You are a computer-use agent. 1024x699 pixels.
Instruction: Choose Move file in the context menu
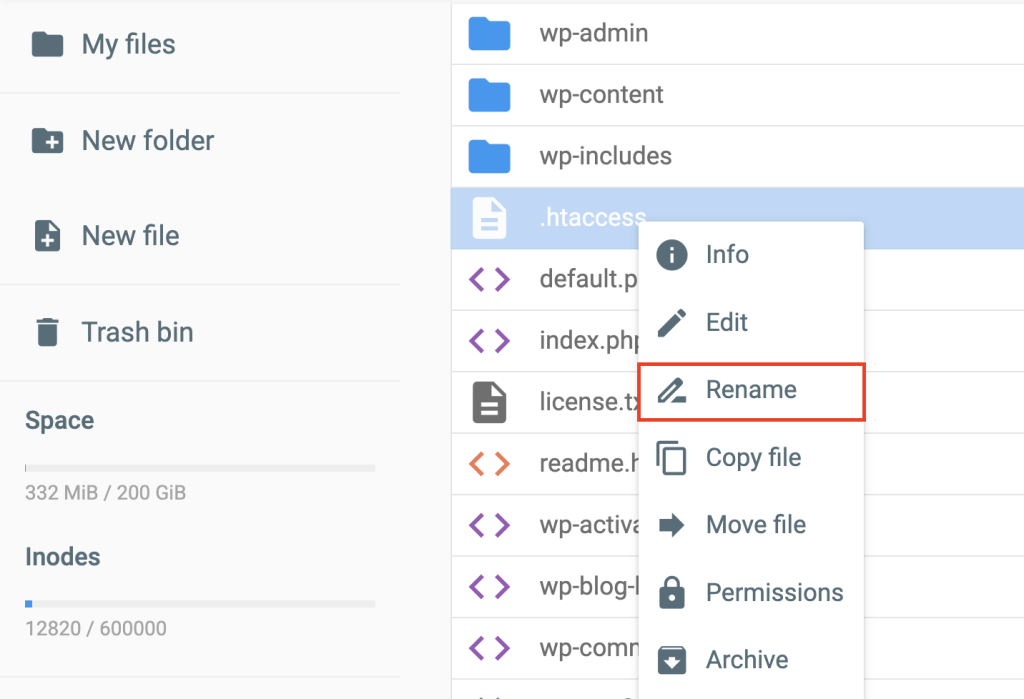coord(753,525)
